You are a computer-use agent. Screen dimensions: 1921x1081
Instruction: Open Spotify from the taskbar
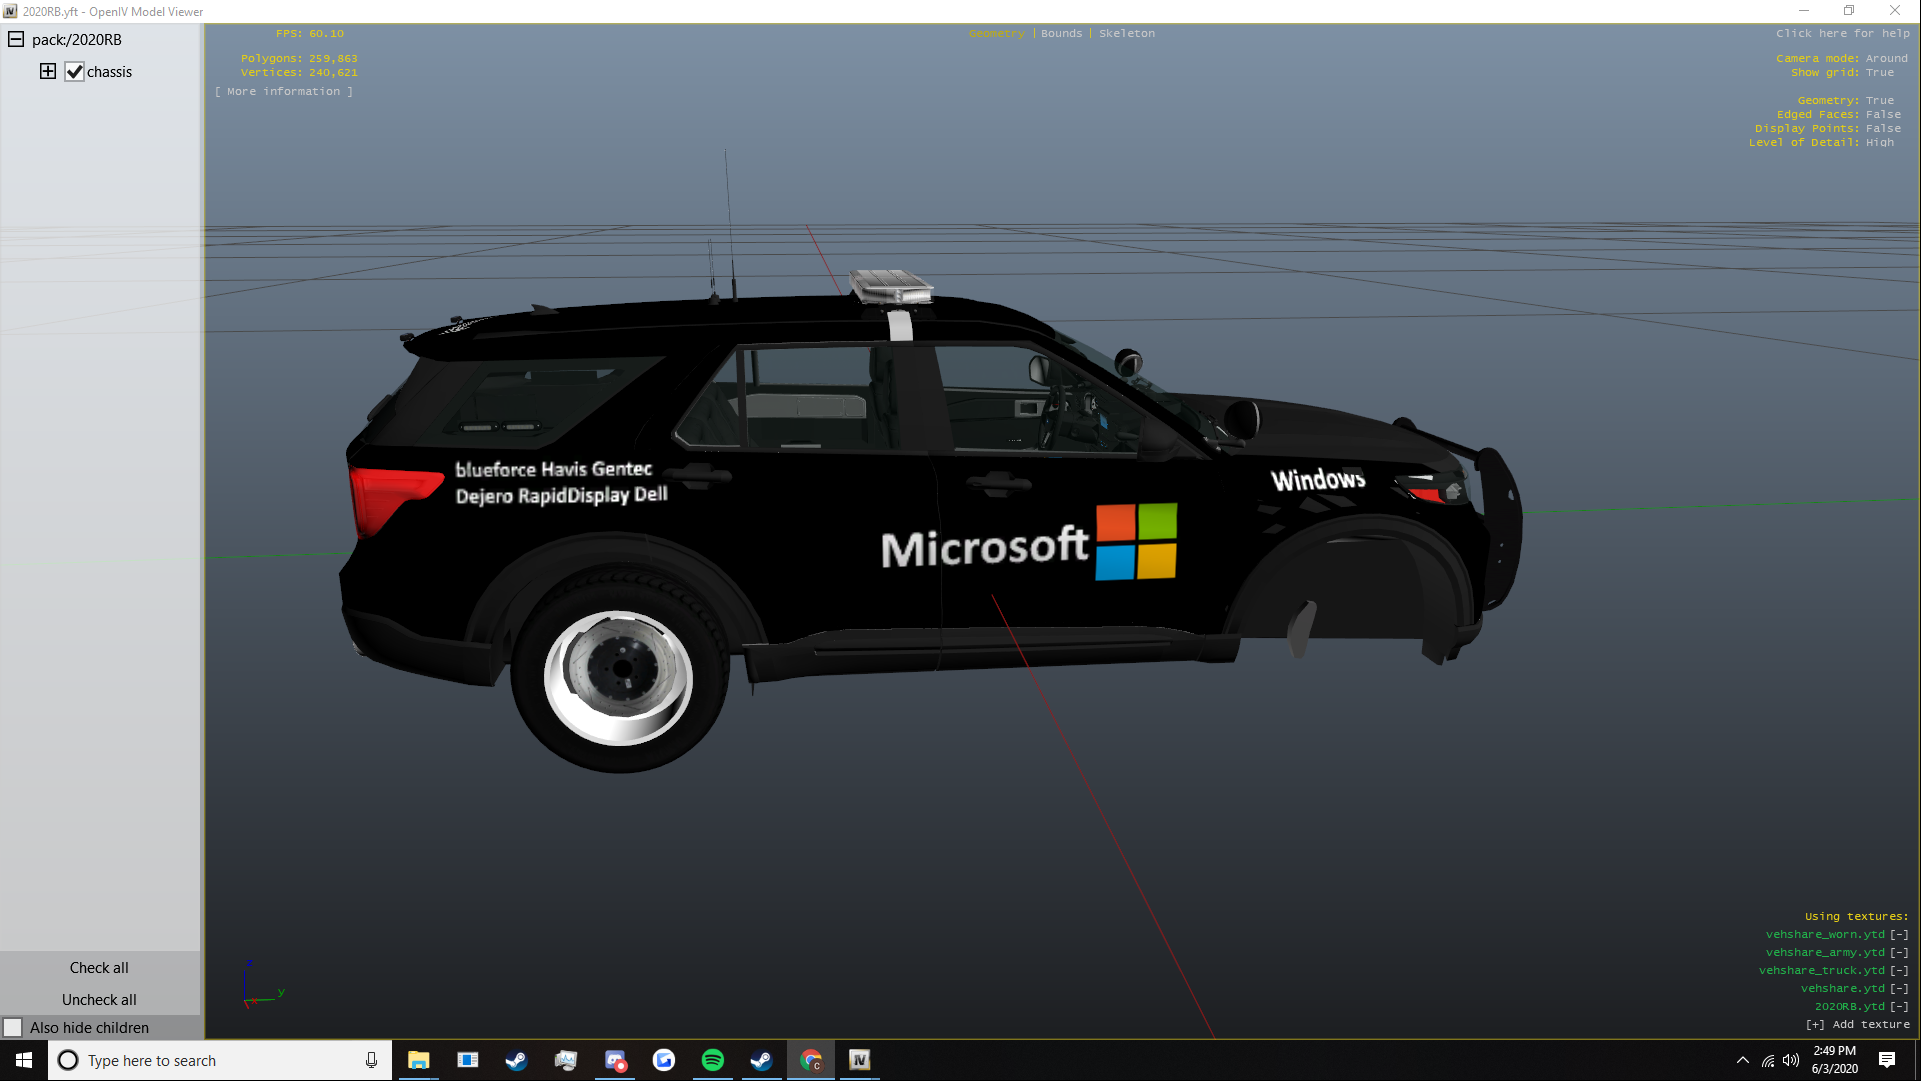pos(712,1060)
